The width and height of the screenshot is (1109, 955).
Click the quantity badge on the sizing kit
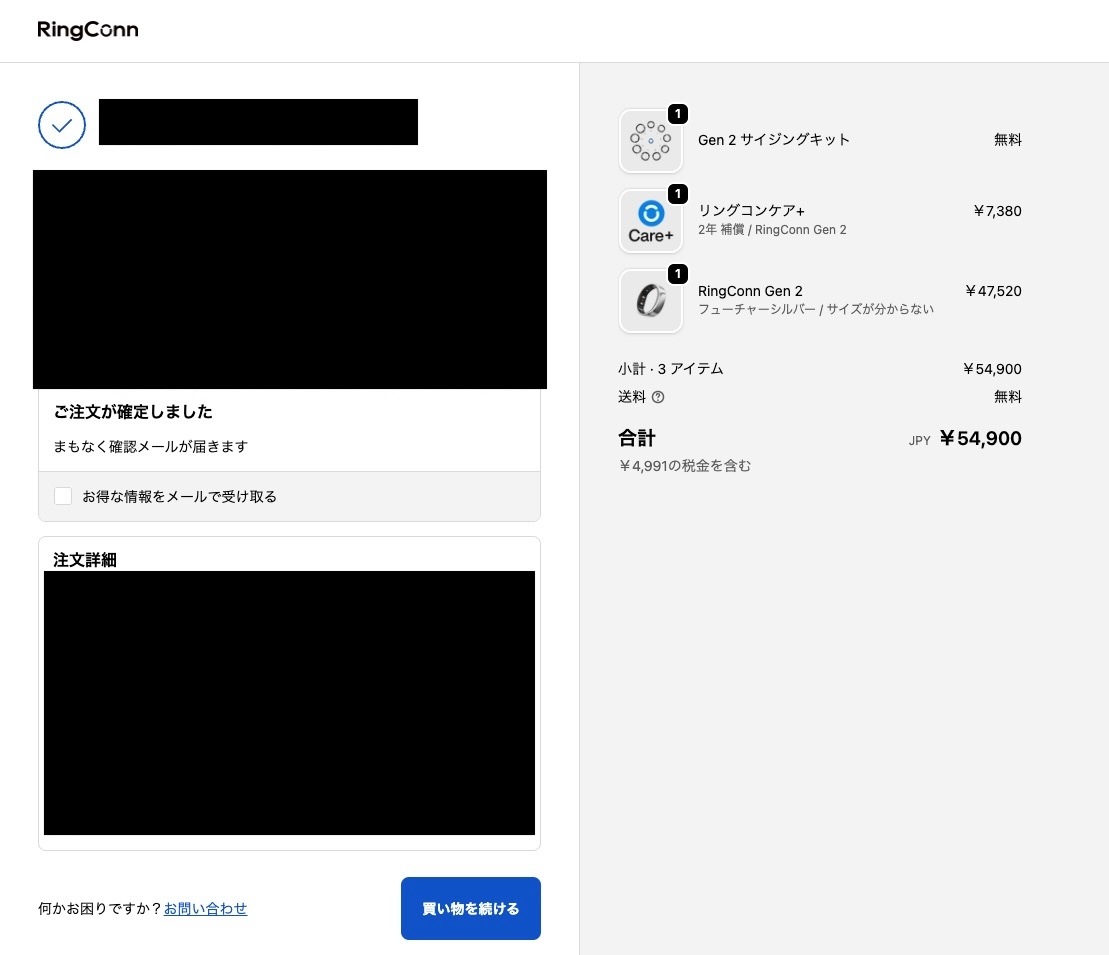tap(678, 114)
